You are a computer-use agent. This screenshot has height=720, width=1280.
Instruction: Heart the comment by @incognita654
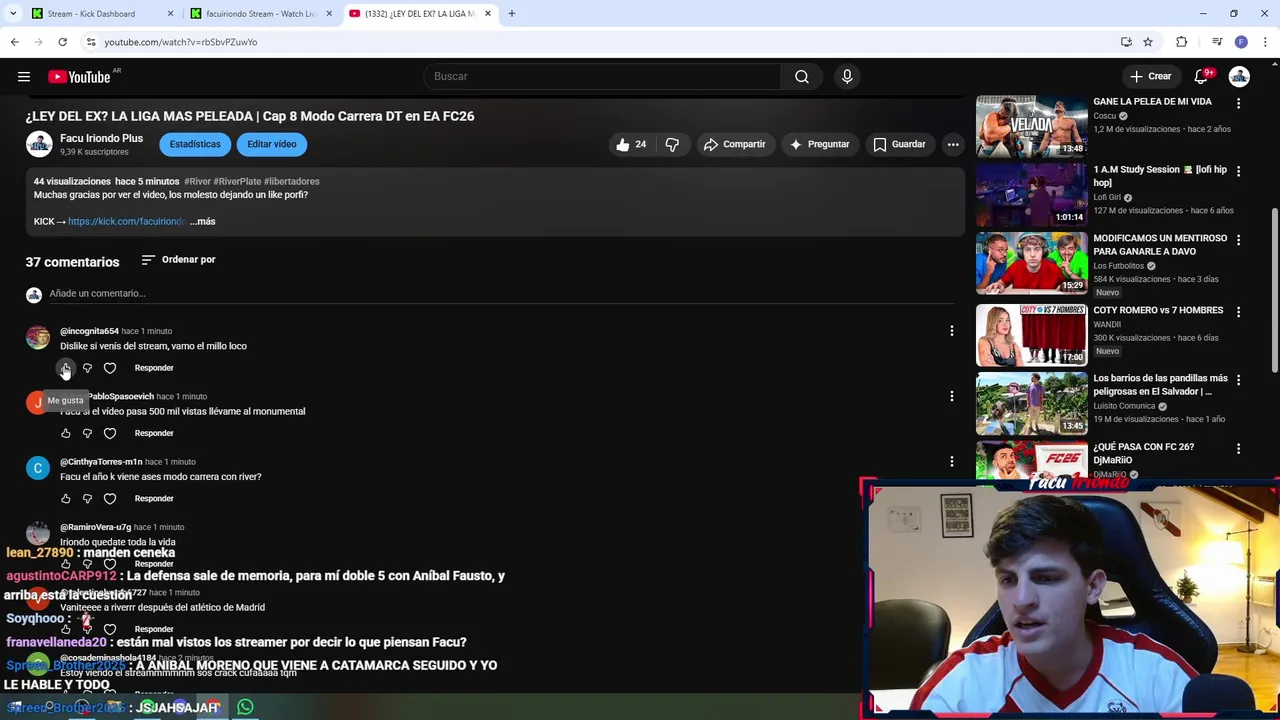tap(110, 368)
